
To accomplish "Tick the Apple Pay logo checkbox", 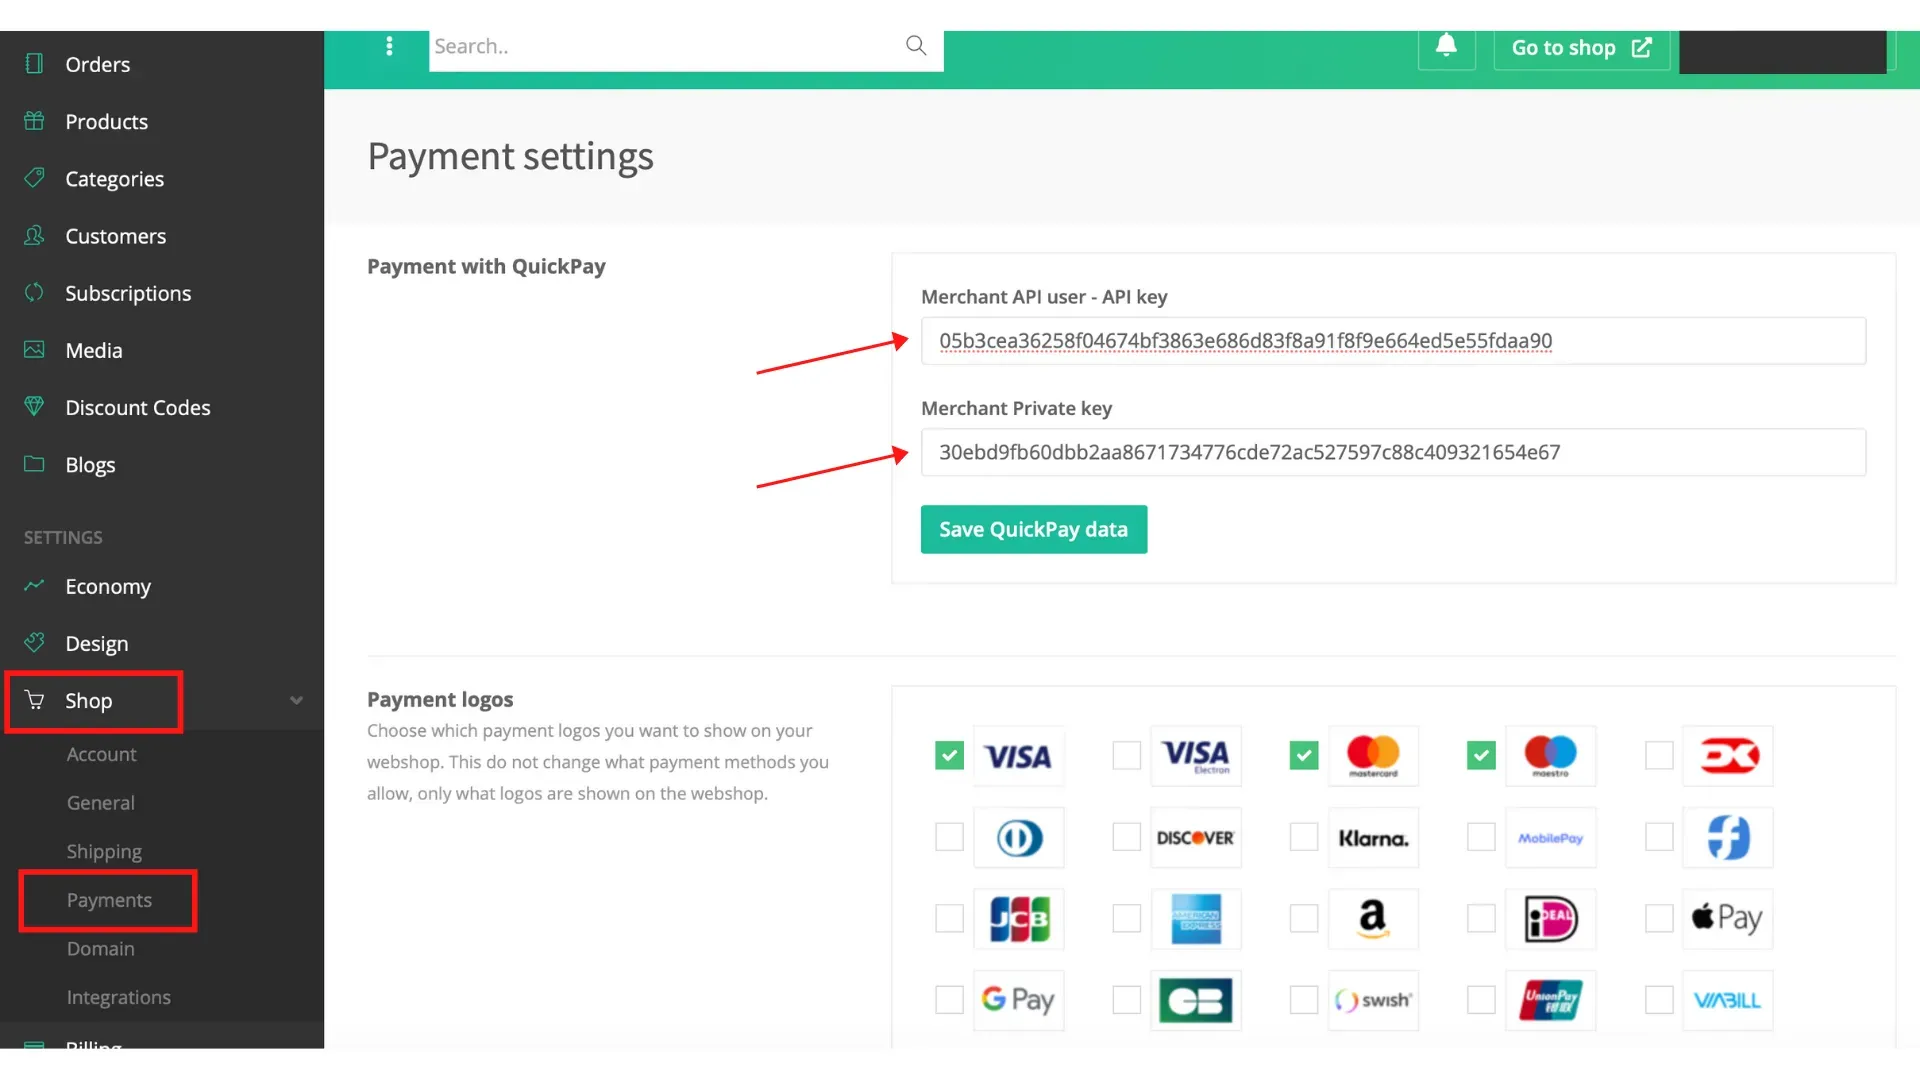I will [x=1659, y=918].
